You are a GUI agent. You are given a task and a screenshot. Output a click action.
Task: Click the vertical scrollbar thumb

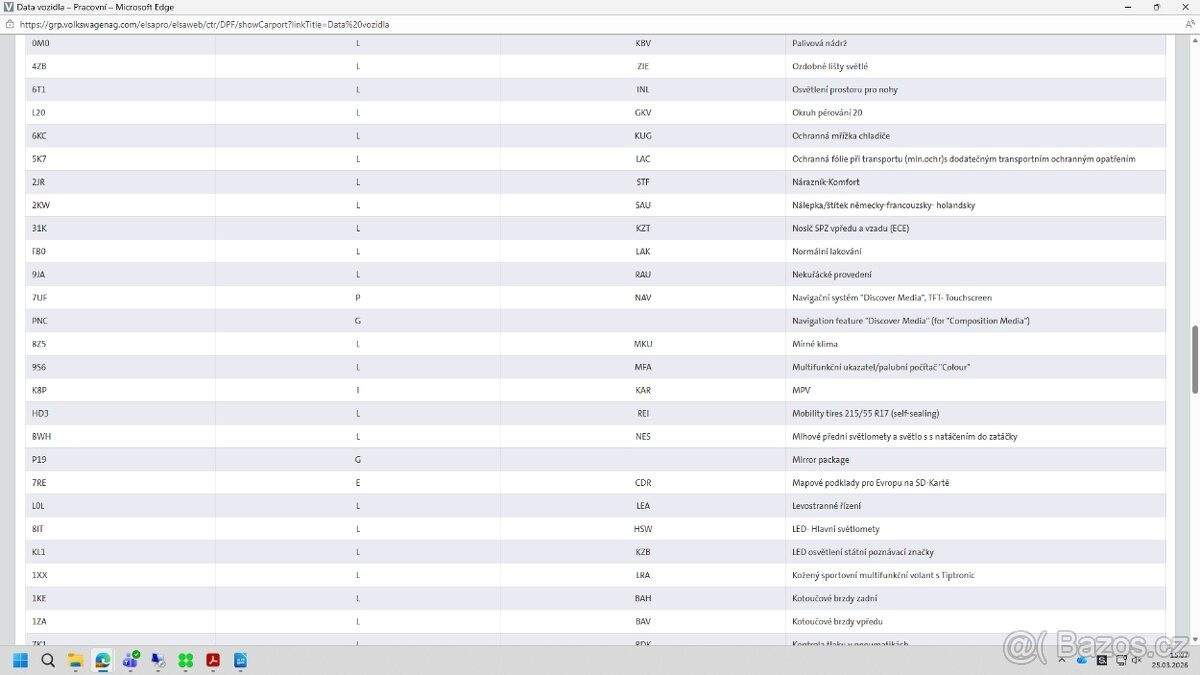[x=1192, y=358]
